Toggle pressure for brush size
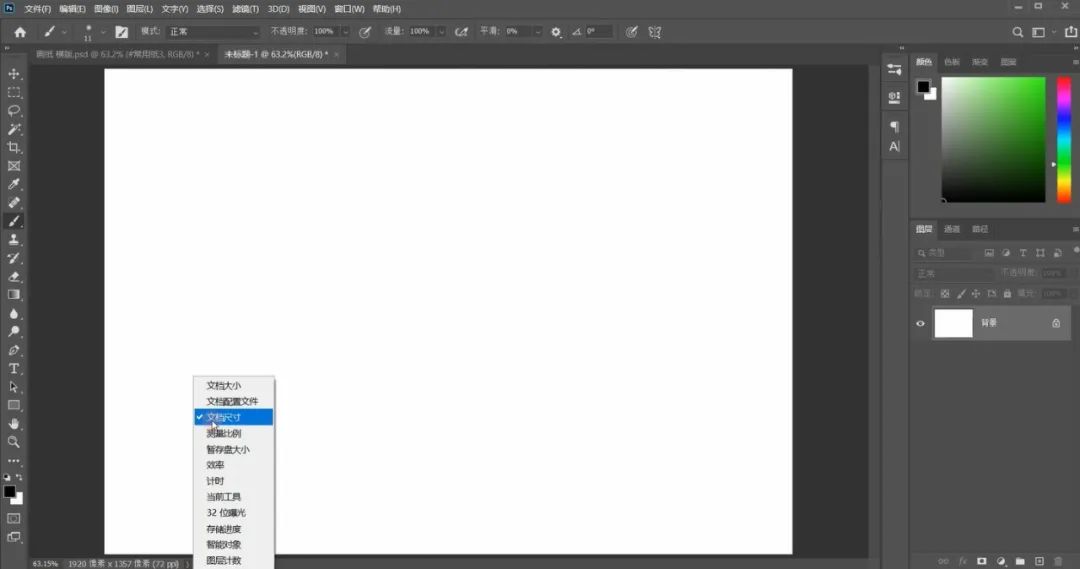This screenshot has height=569, width=1080. [x=632, y=32]
